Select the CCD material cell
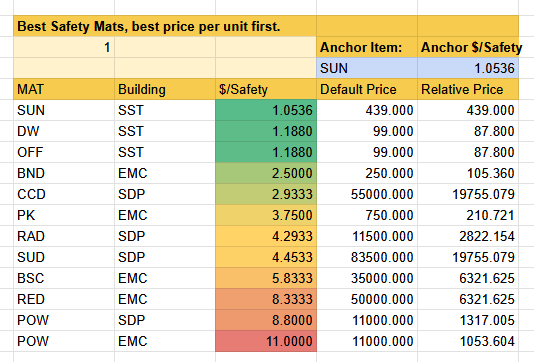This screenshot has height=362, width=534. [x=64, y=194]
